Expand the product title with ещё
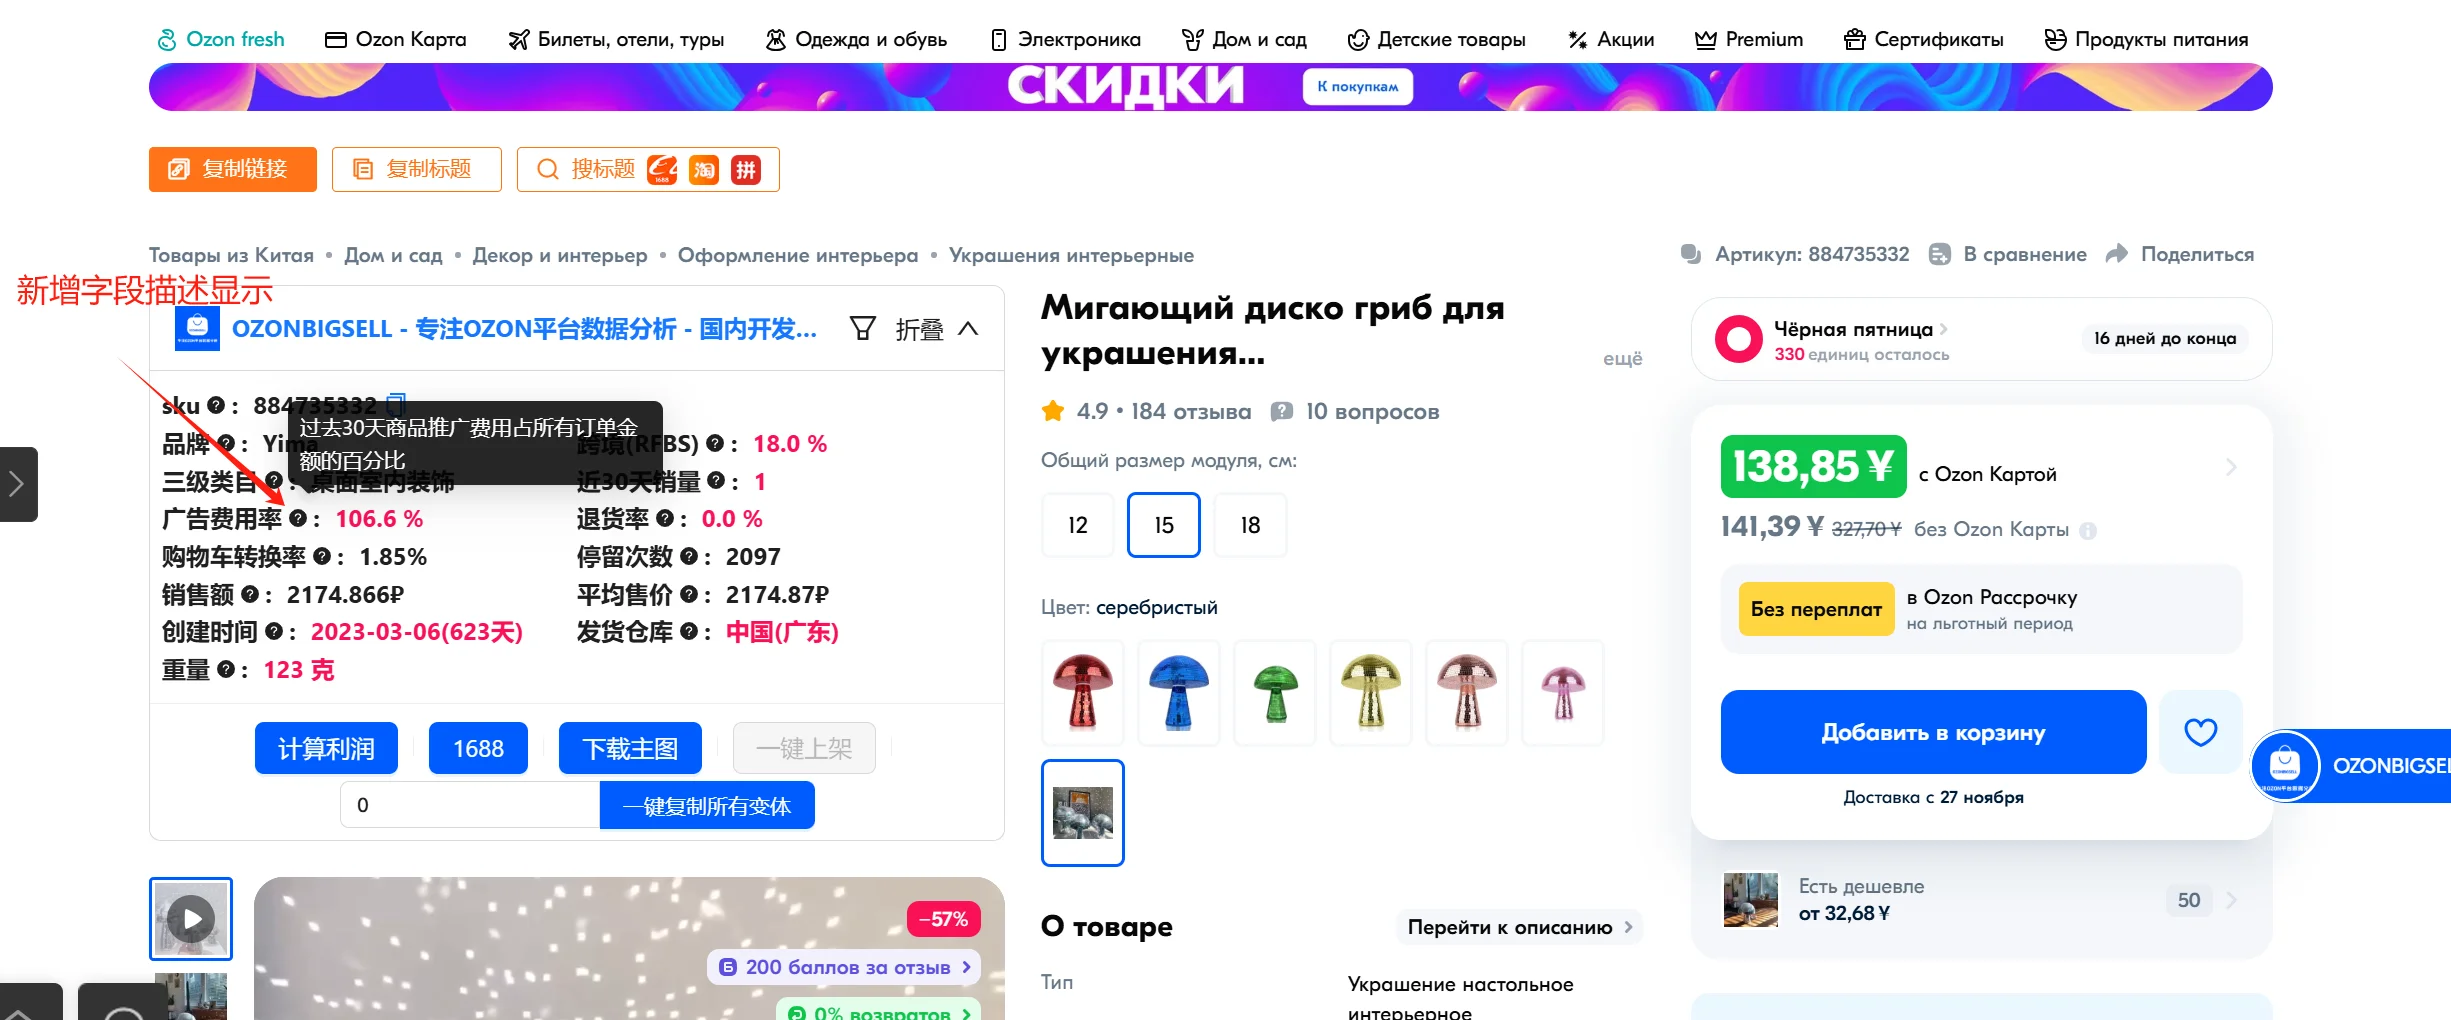 click(x=1622, y=358)
